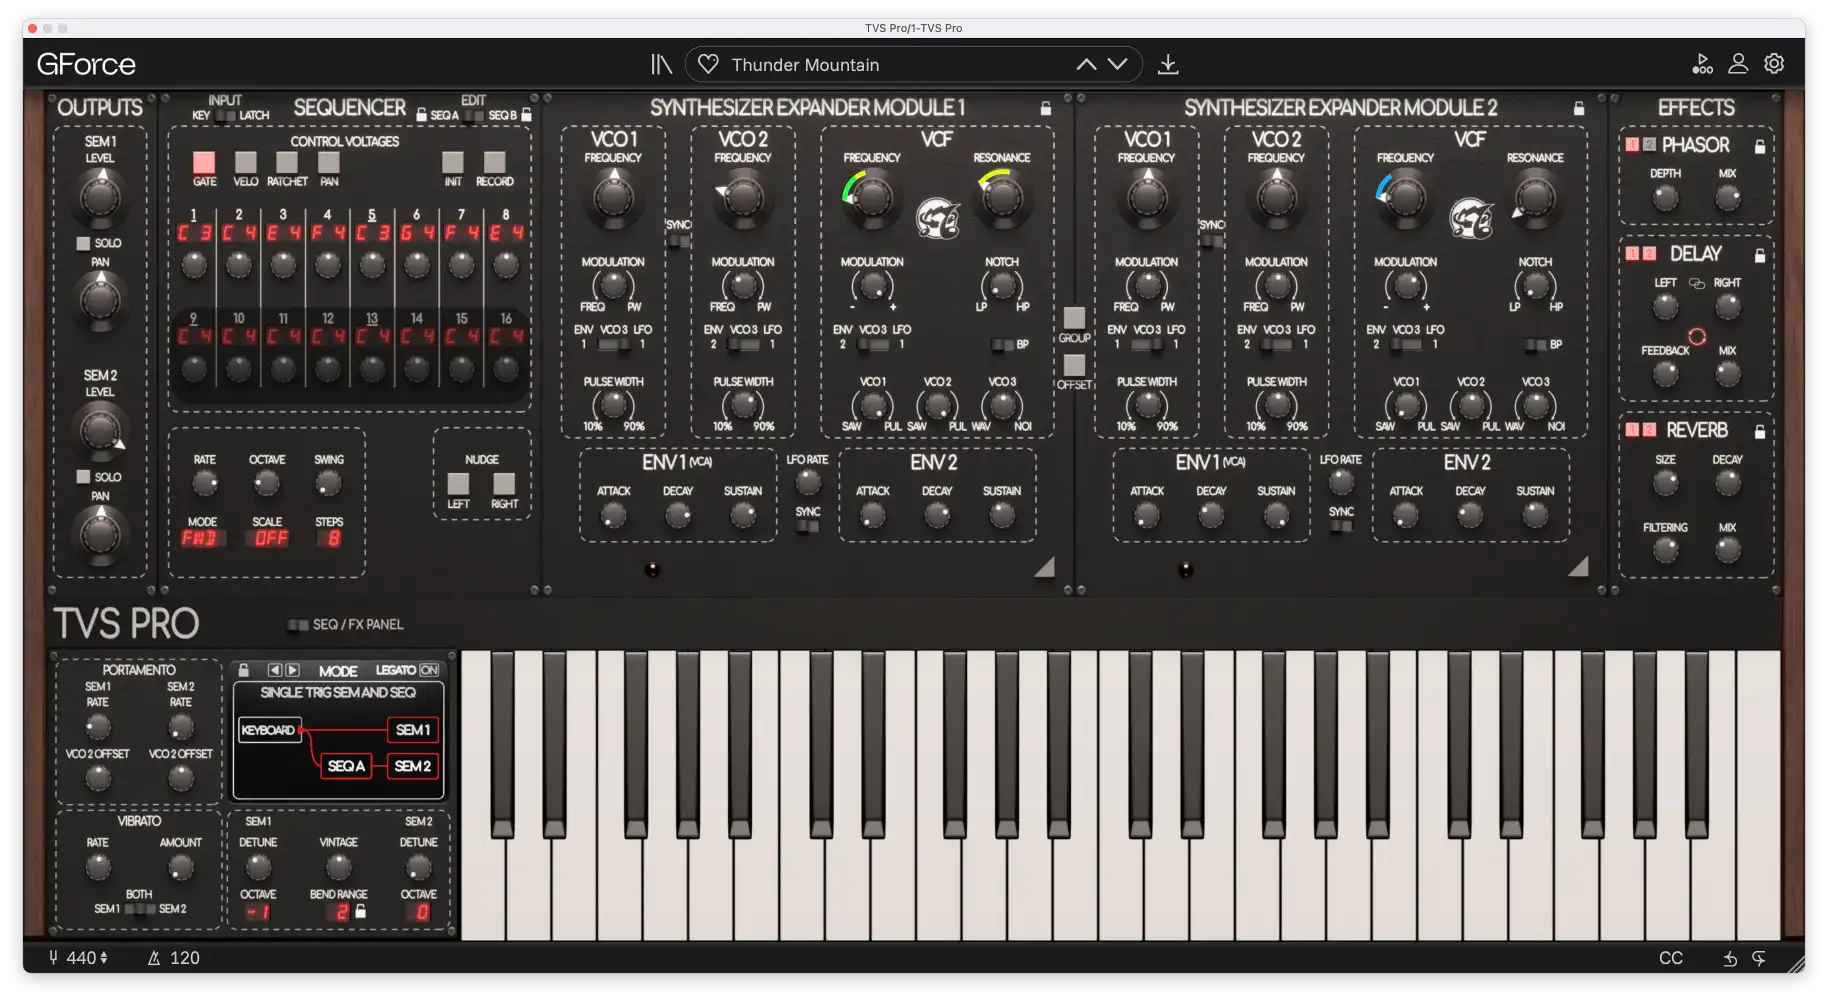This screenshot has width=1828, height=1000.
Task: Select the RATCHET control voltage button
Action: point(287,163)
